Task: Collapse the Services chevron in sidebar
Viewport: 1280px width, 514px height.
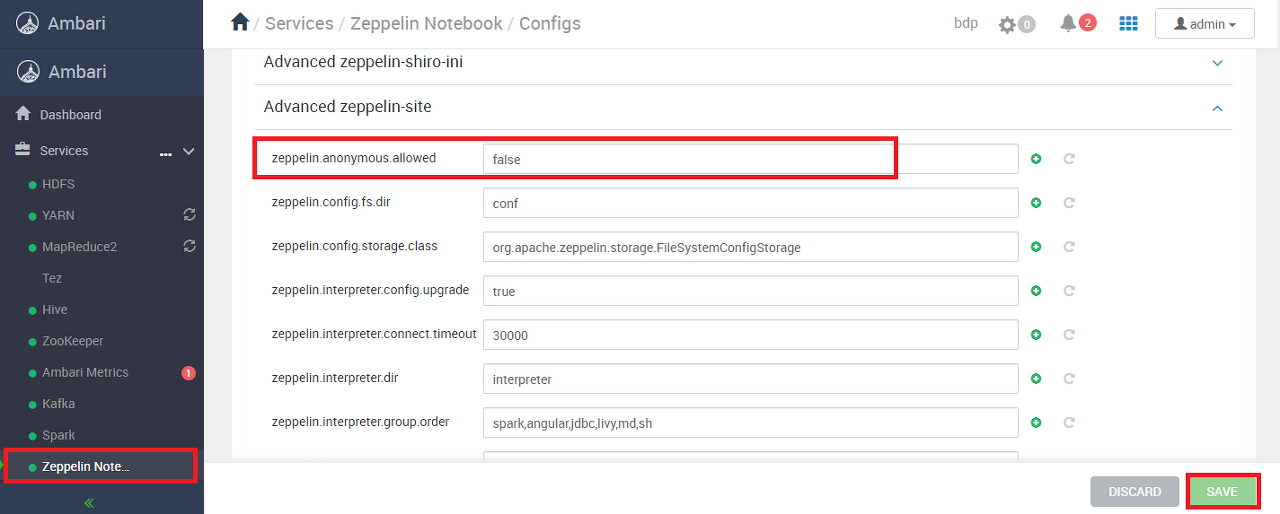Action: click(x=189, y=151)
